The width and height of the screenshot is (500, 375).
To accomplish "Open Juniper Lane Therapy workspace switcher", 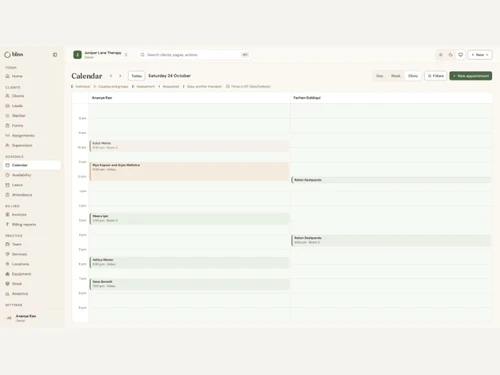I will [100, 55].
